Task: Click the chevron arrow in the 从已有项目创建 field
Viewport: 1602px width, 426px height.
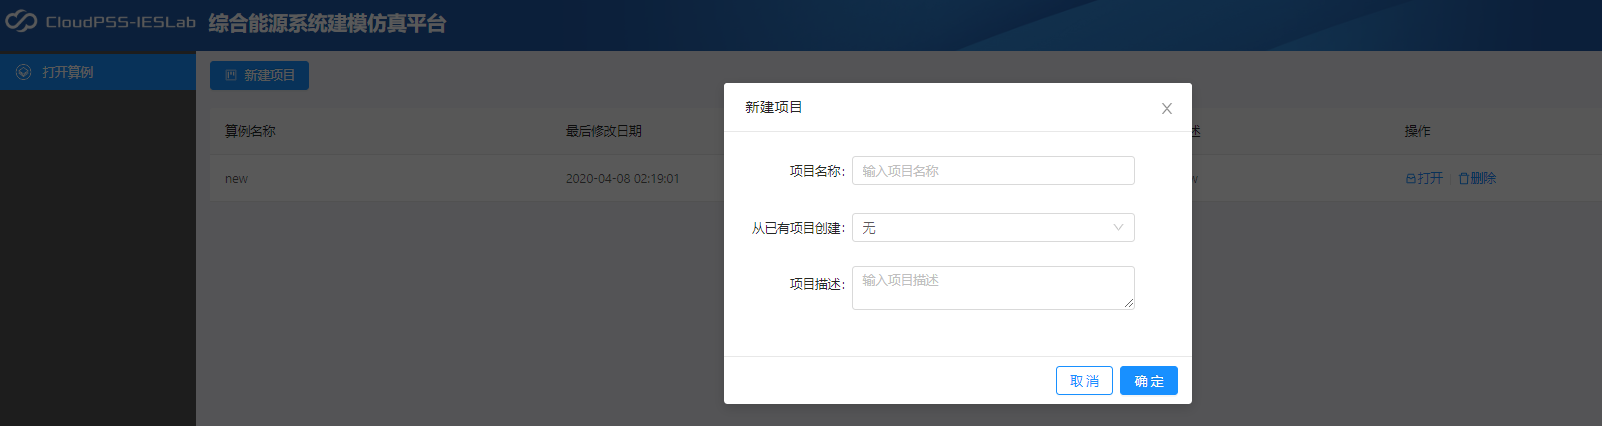Action: click(1118, 228)
